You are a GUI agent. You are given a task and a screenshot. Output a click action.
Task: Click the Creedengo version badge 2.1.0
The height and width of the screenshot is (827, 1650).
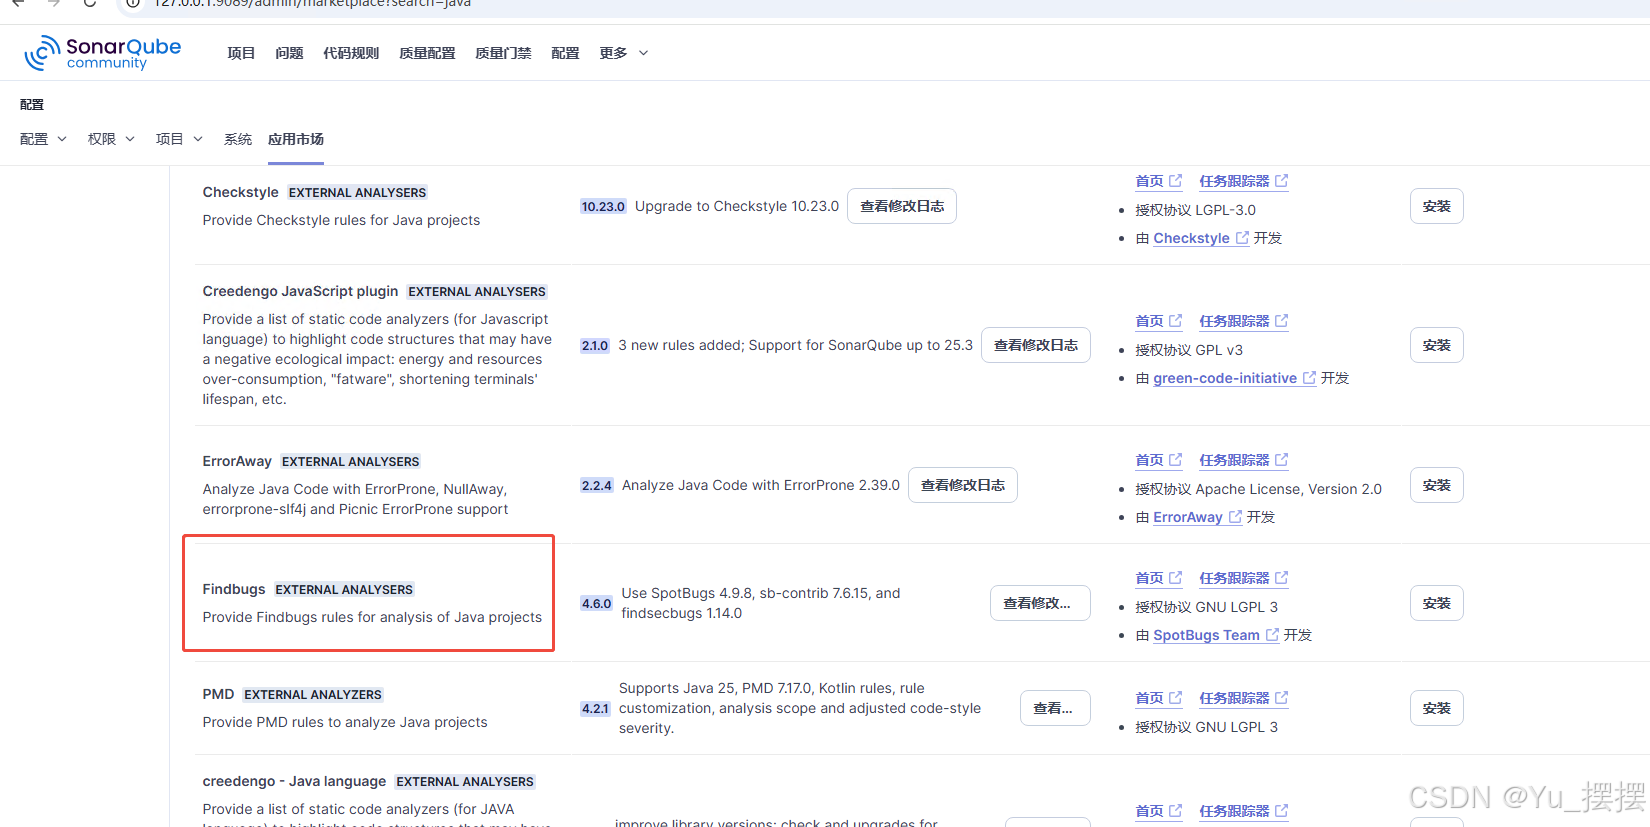595,346
